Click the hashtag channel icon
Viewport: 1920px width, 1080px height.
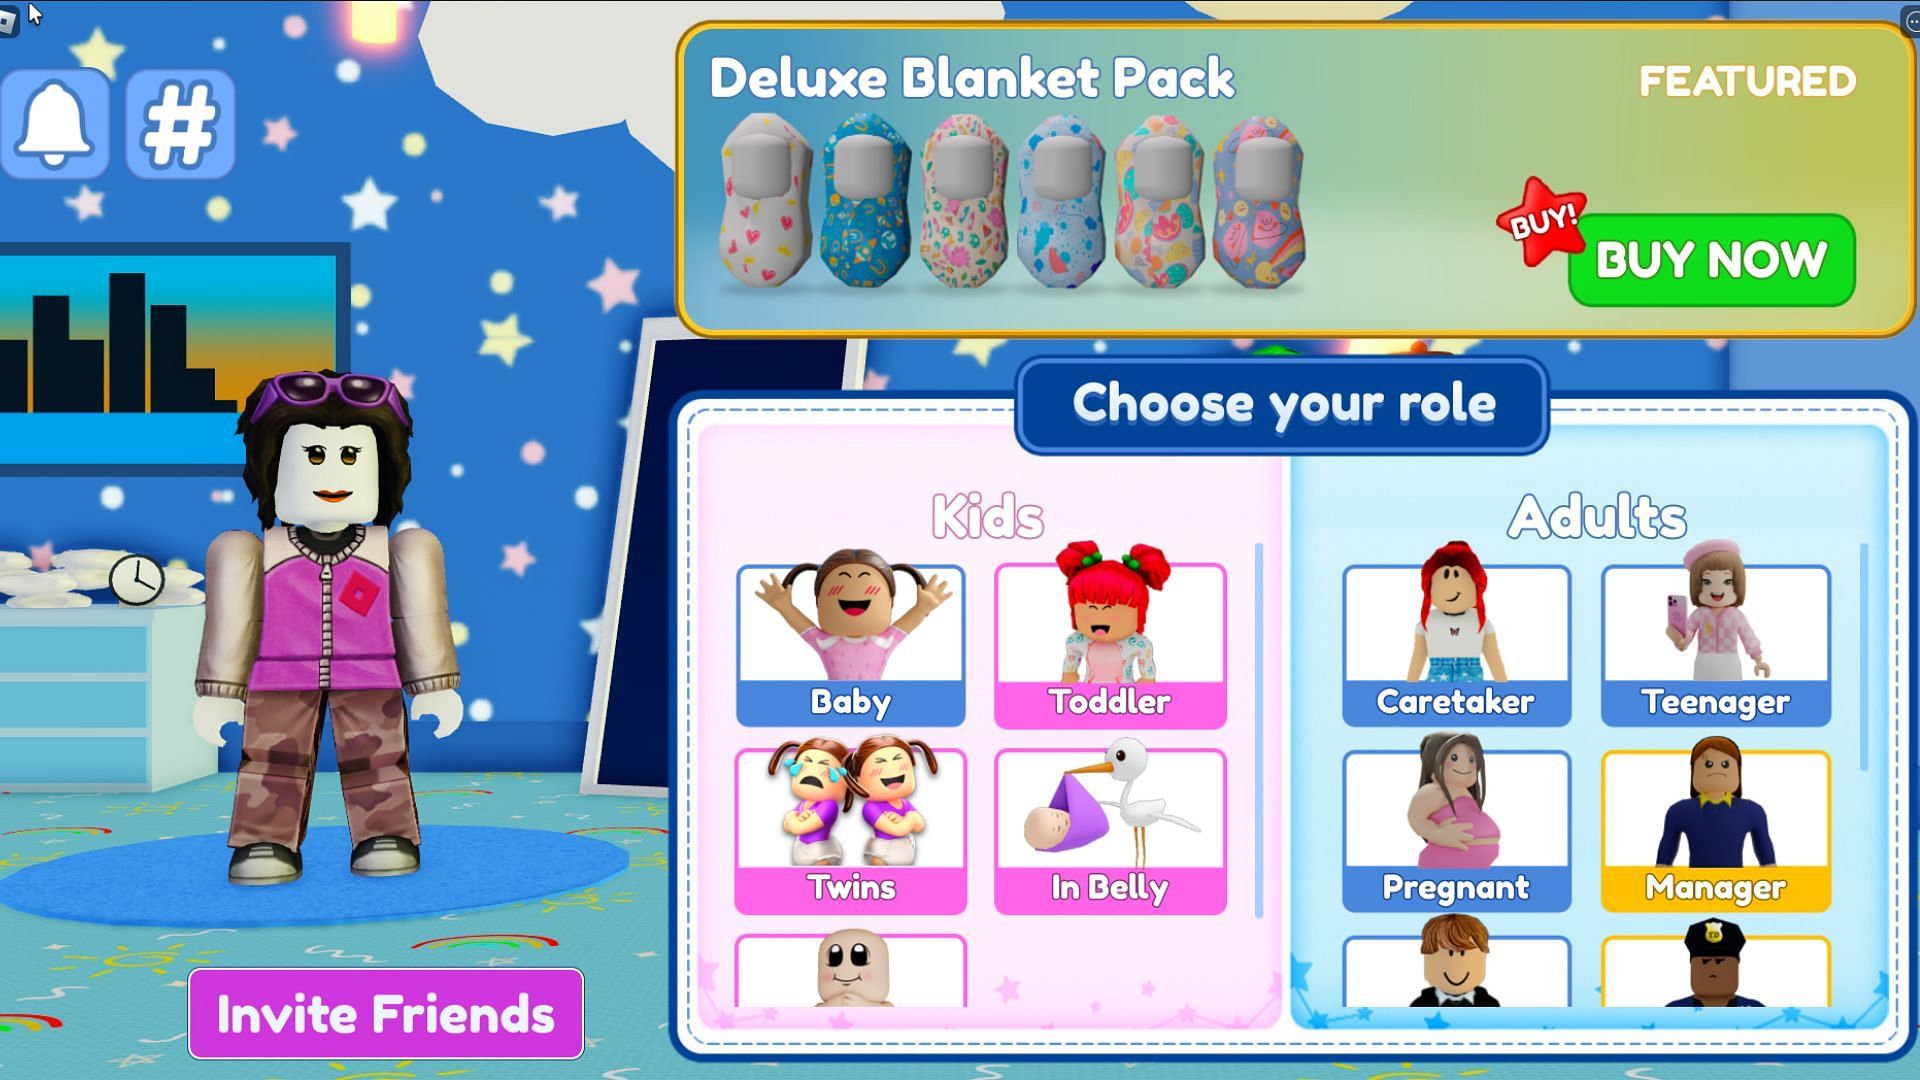tap(182, 123)
